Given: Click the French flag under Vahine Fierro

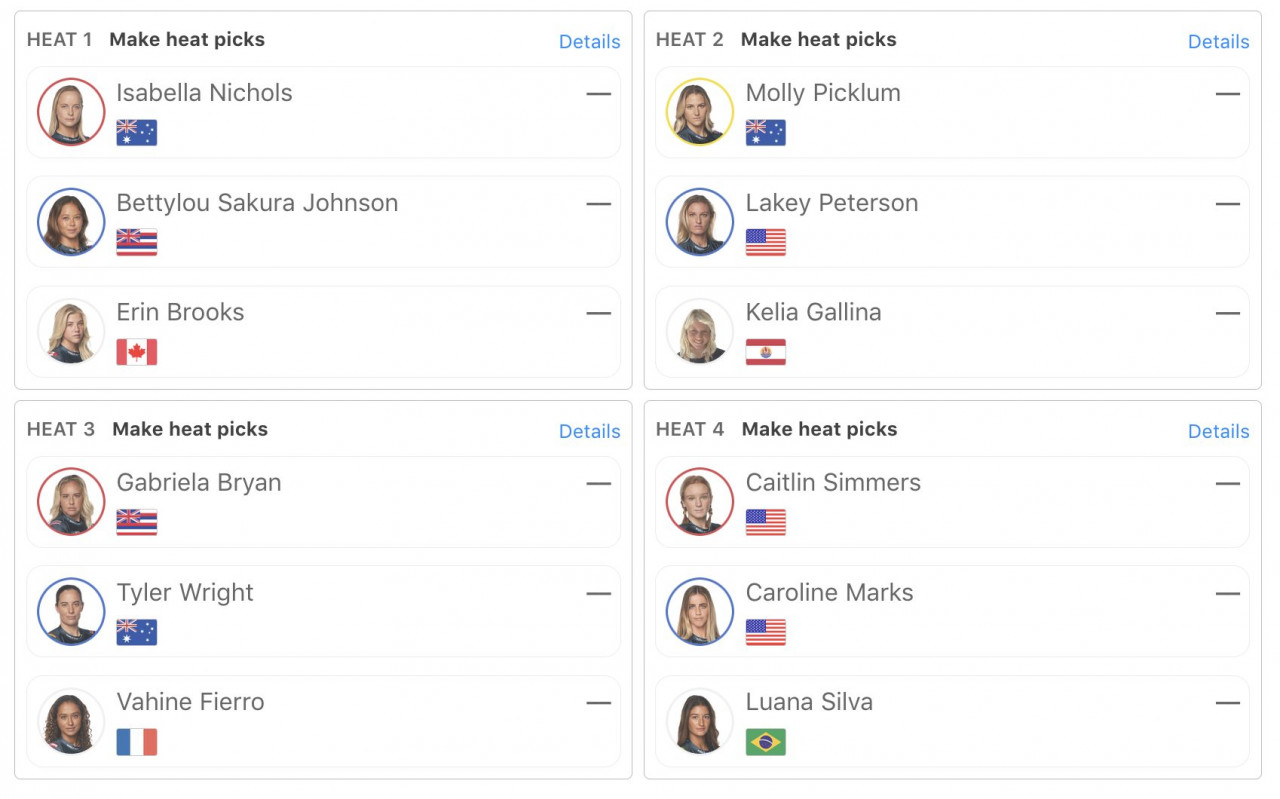Looking at the screenshot, I should tap(137, 742).
